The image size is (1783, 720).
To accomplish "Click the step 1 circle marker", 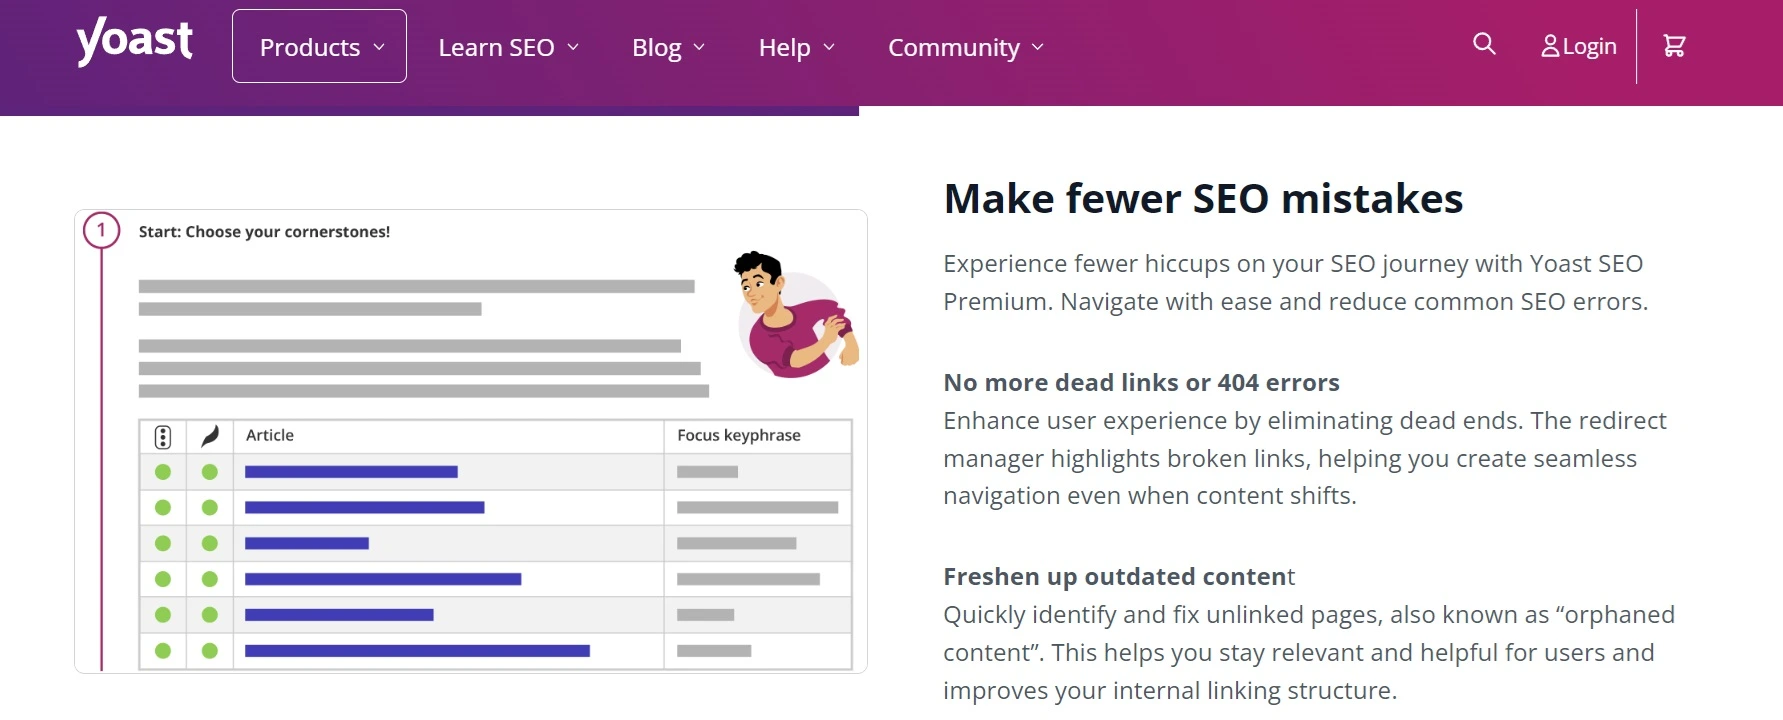I will click(100, 231).
